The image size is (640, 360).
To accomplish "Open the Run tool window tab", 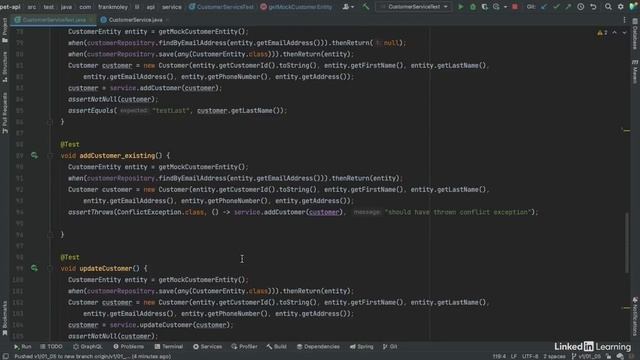I will (22, 347).
